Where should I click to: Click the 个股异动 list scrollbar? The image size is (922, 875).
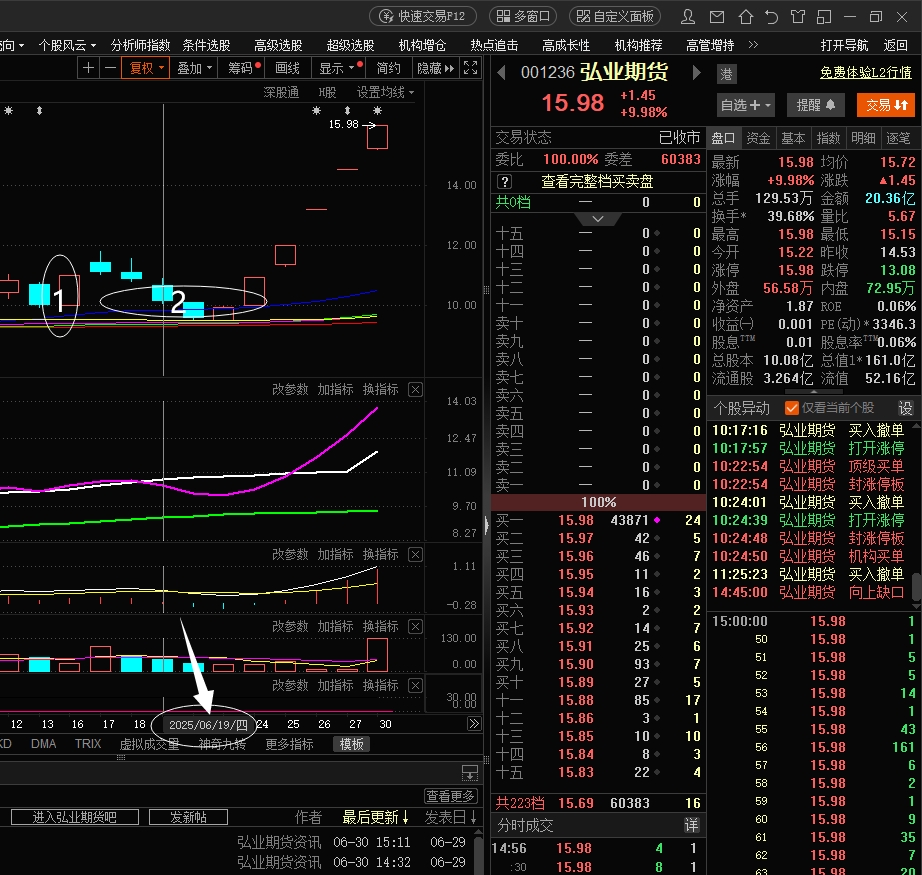pos(916,587)
